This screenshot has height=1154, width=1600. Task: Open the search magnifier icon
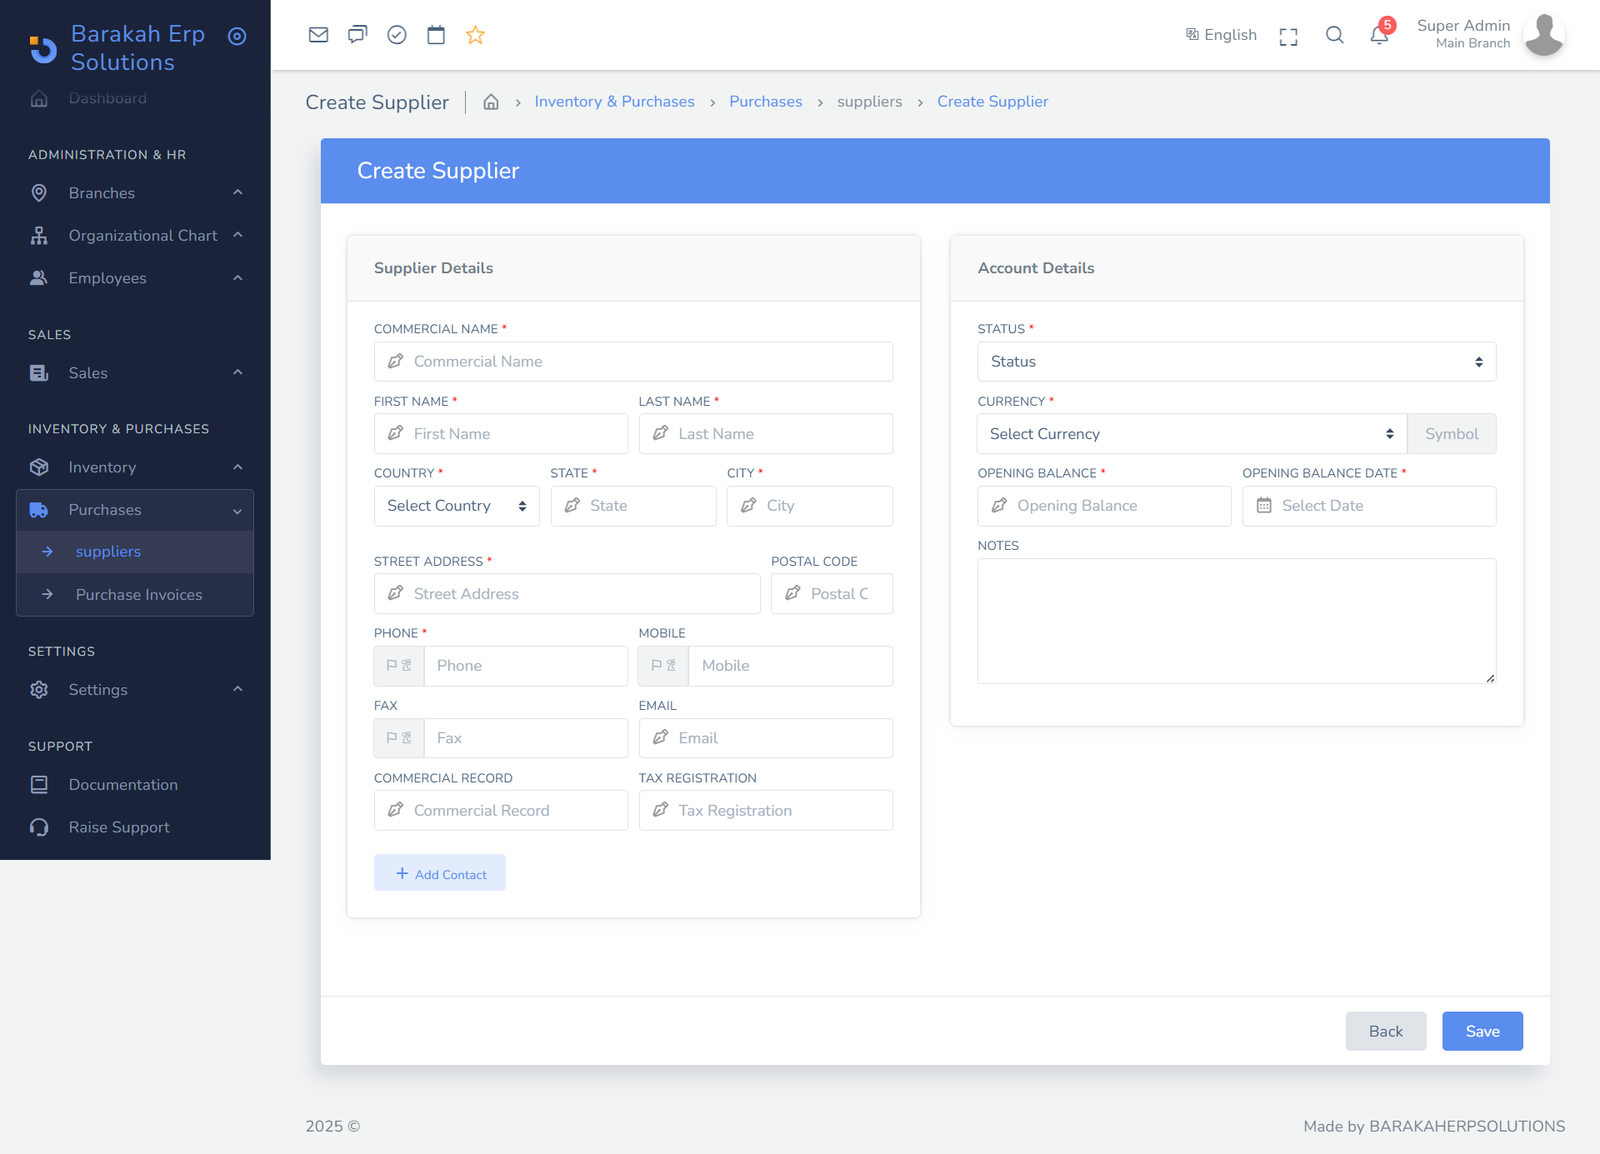click(1334, 35)
